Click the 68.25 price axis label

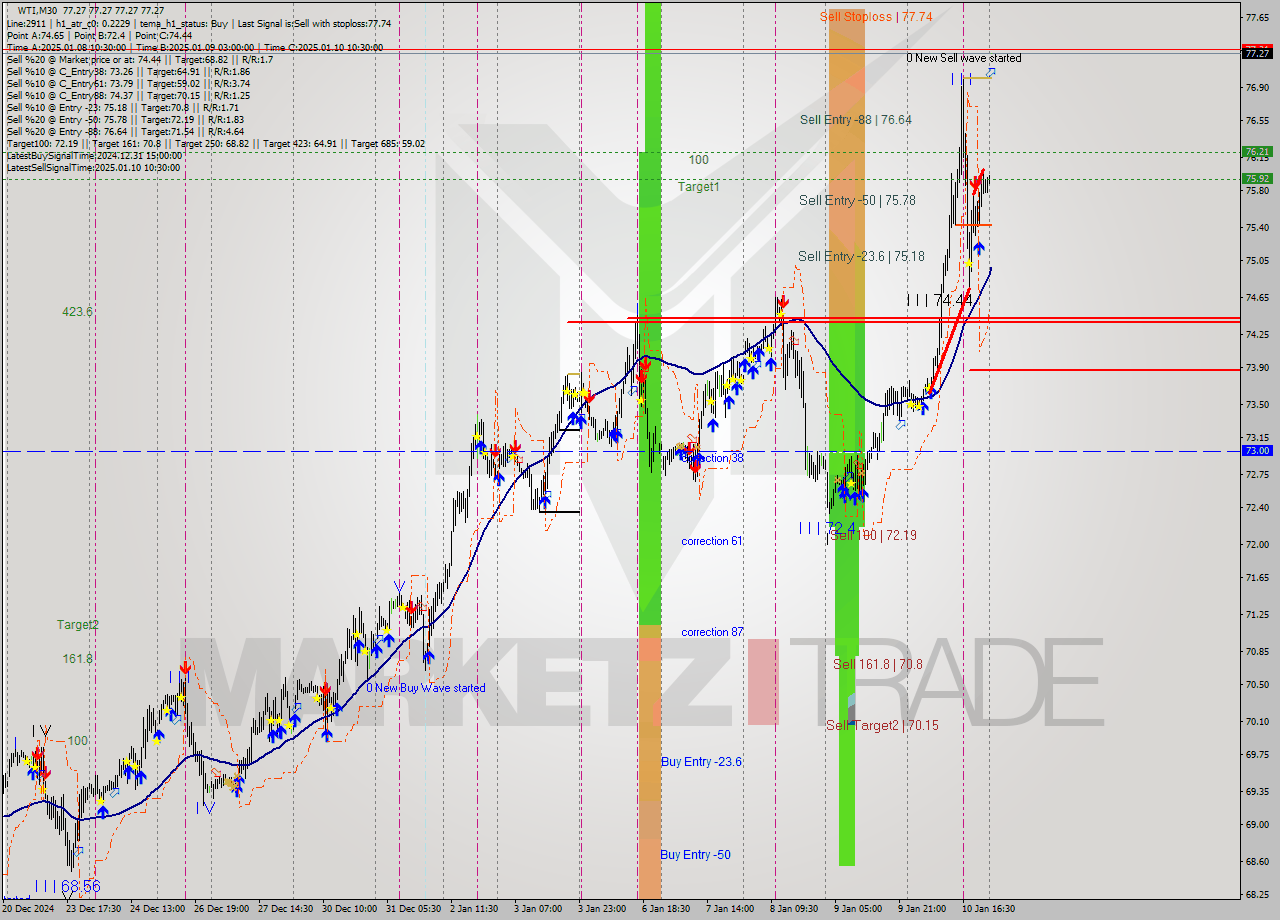tap(1257, 895)
